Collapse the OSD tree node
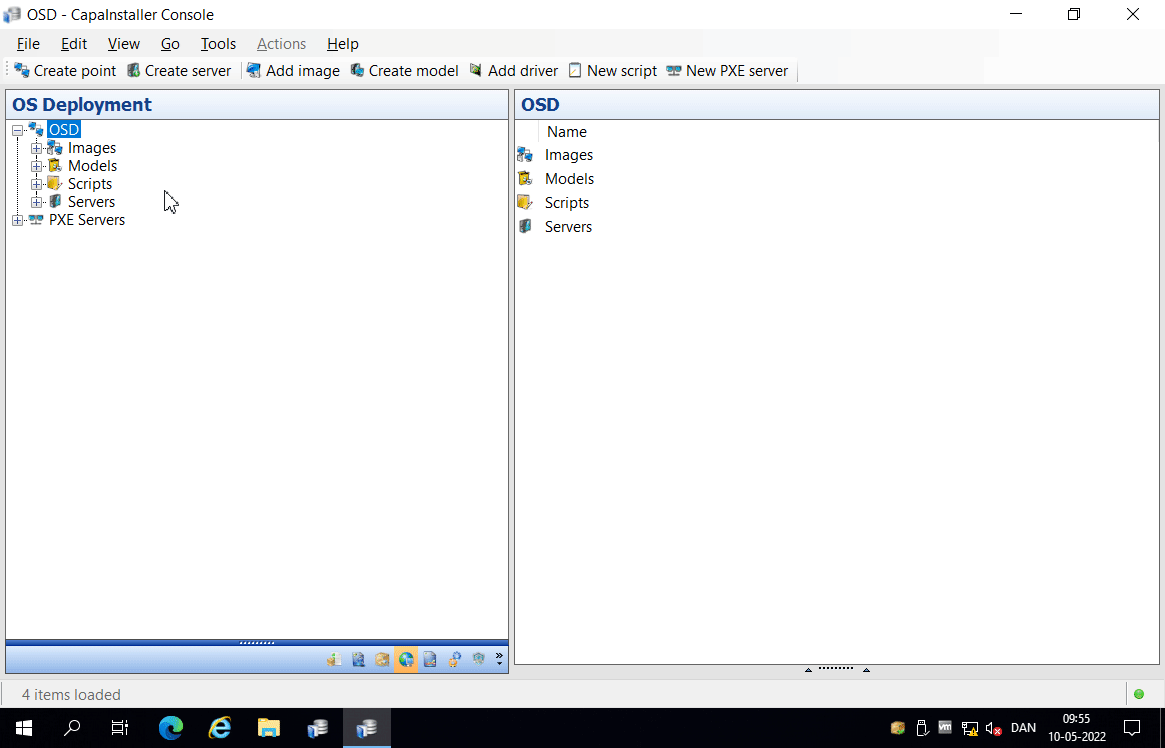1165x748 pixels. coord(18,131)
